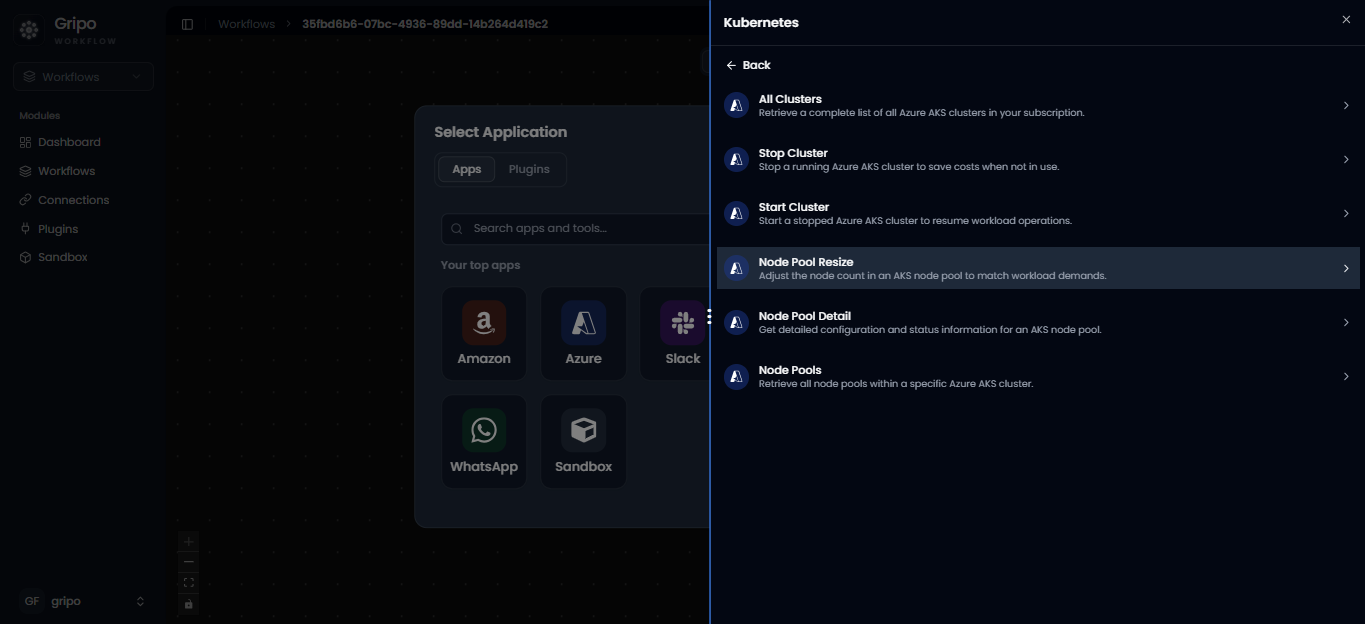Click the Your top apps label
Screen dimensions: 1365x624
point(480,265)
